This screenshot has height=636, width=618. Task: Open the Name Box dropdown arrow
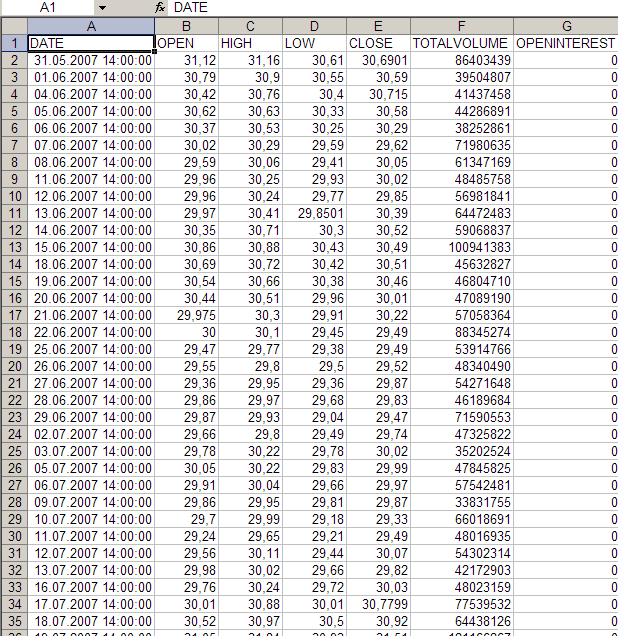click(102, 7)
